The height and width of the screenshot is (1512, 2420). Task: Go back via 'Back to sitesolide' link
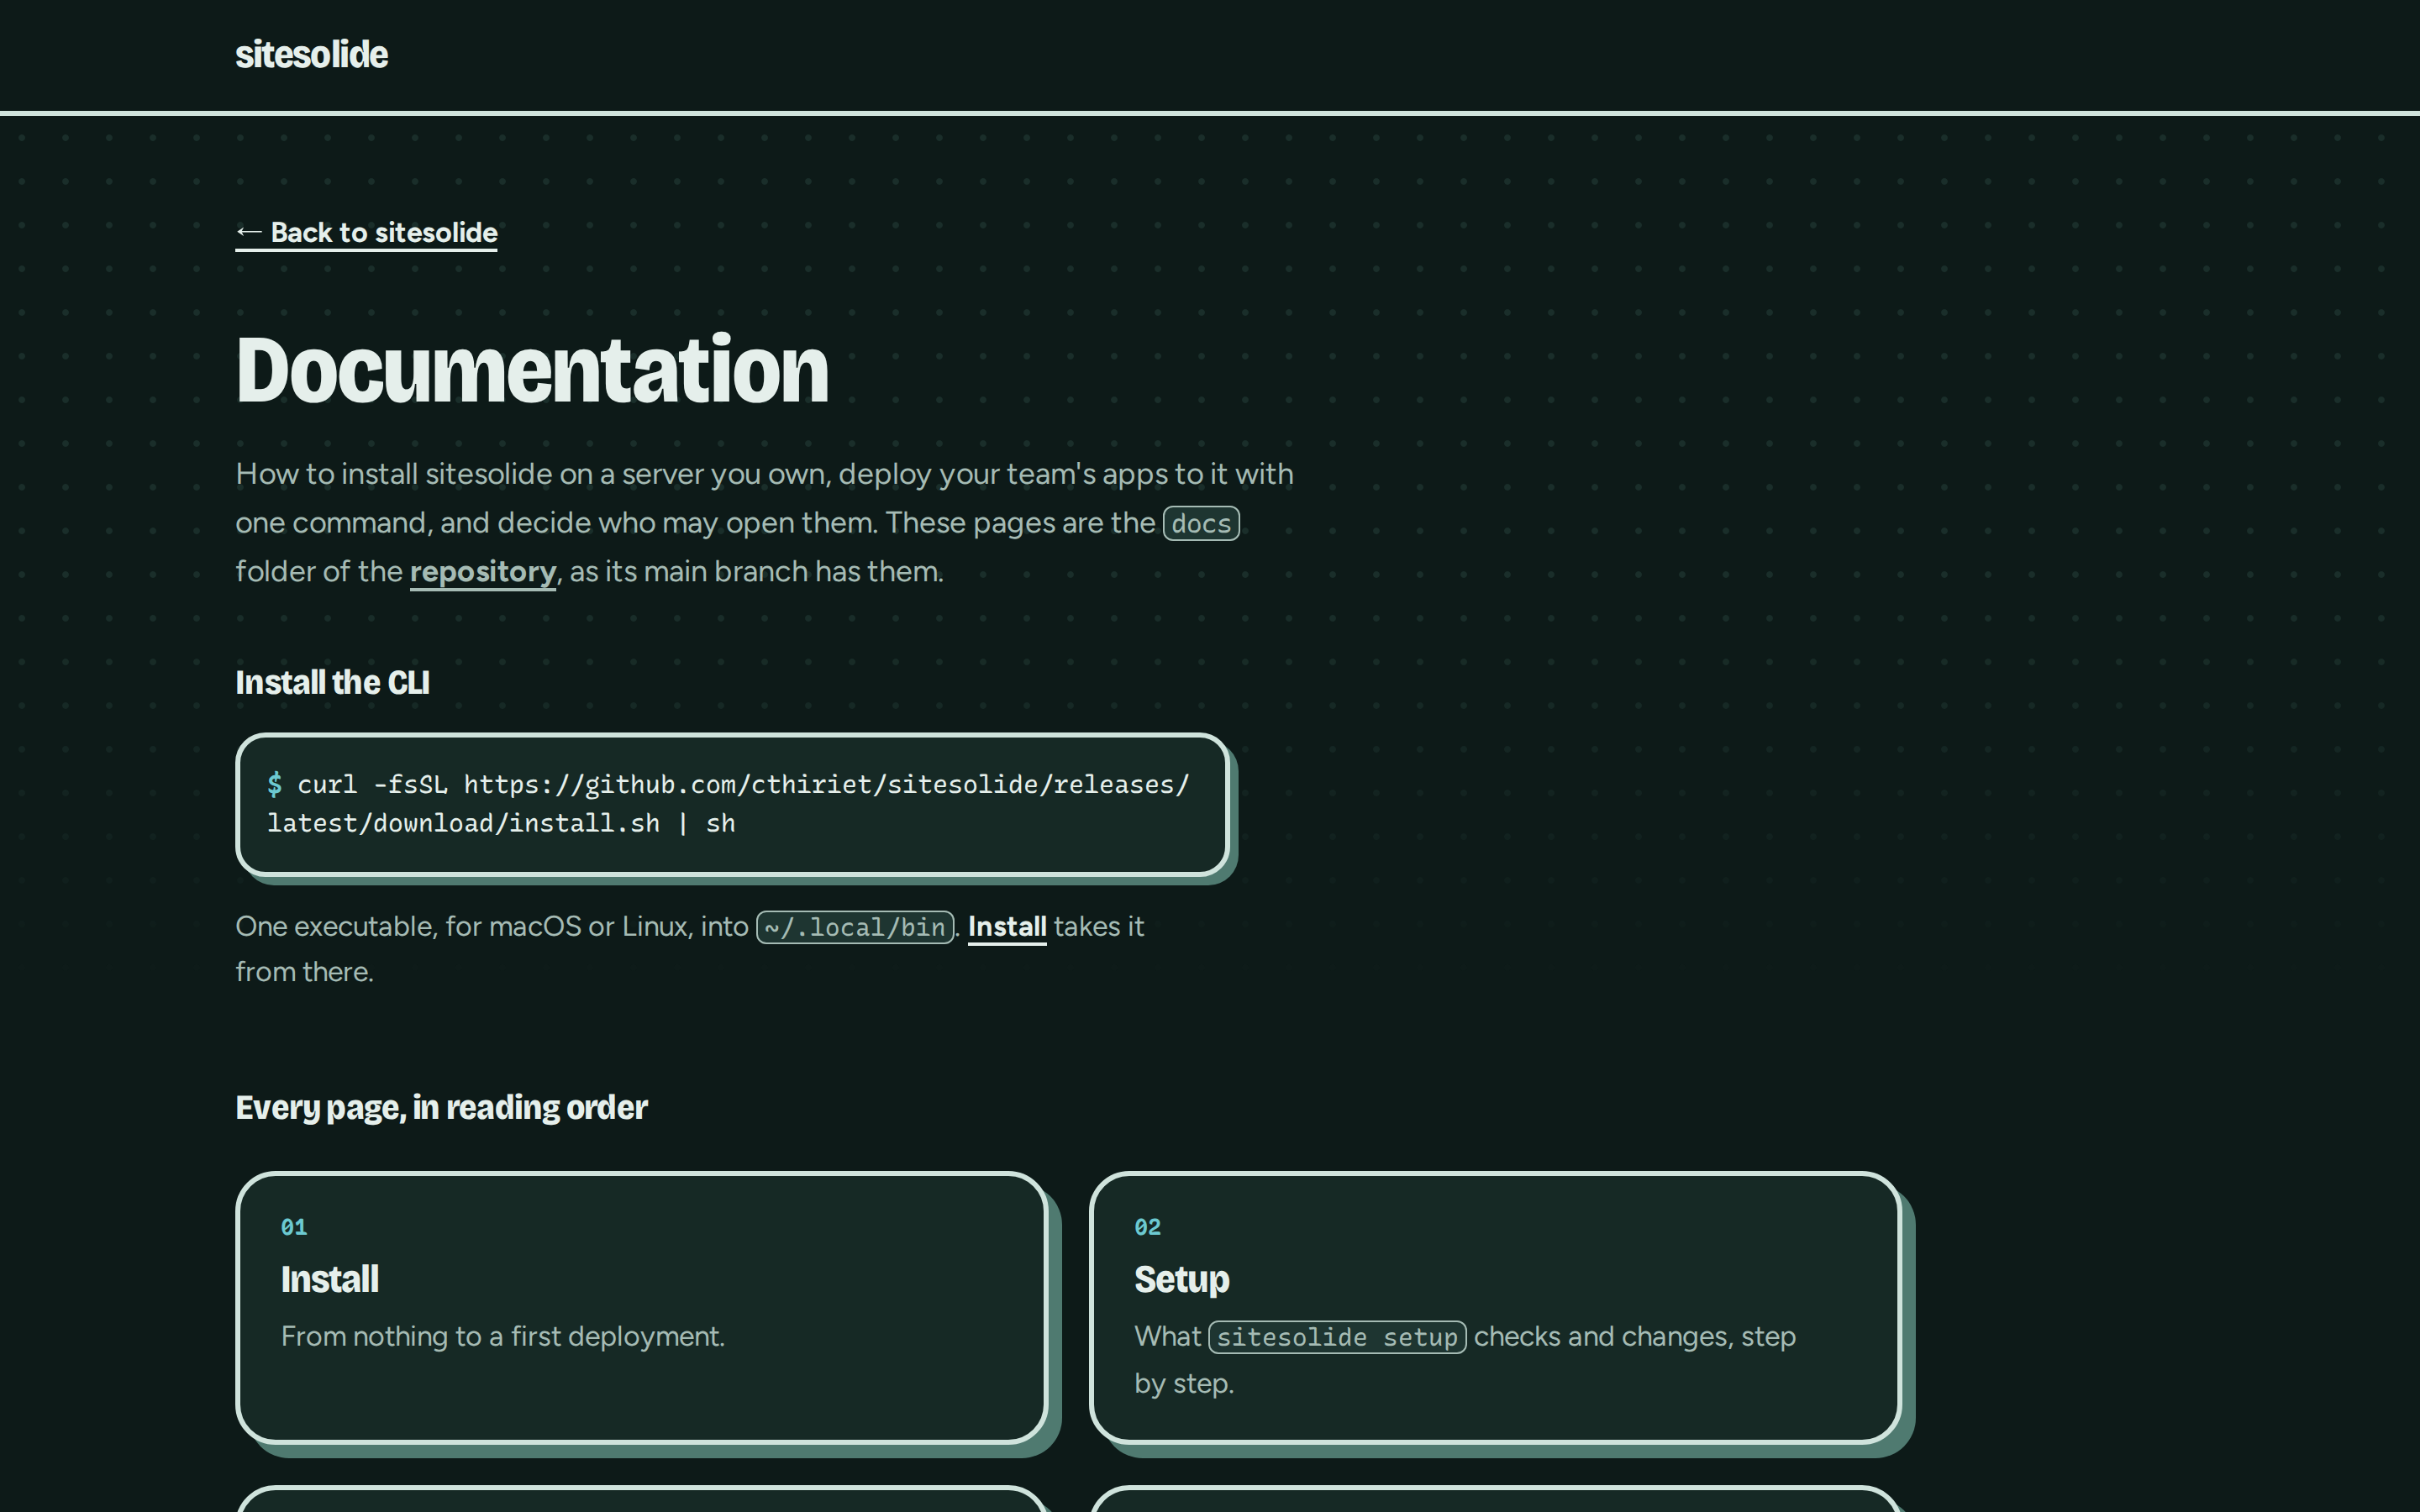(366, 233)
